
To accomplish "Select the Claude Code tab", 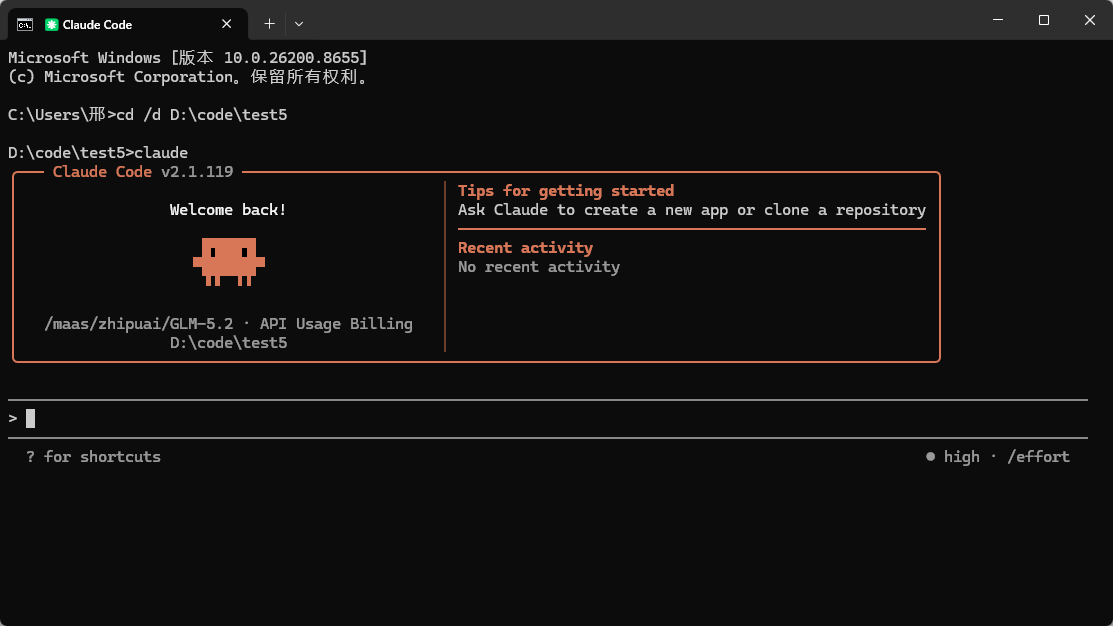I will tap(128, 24).
